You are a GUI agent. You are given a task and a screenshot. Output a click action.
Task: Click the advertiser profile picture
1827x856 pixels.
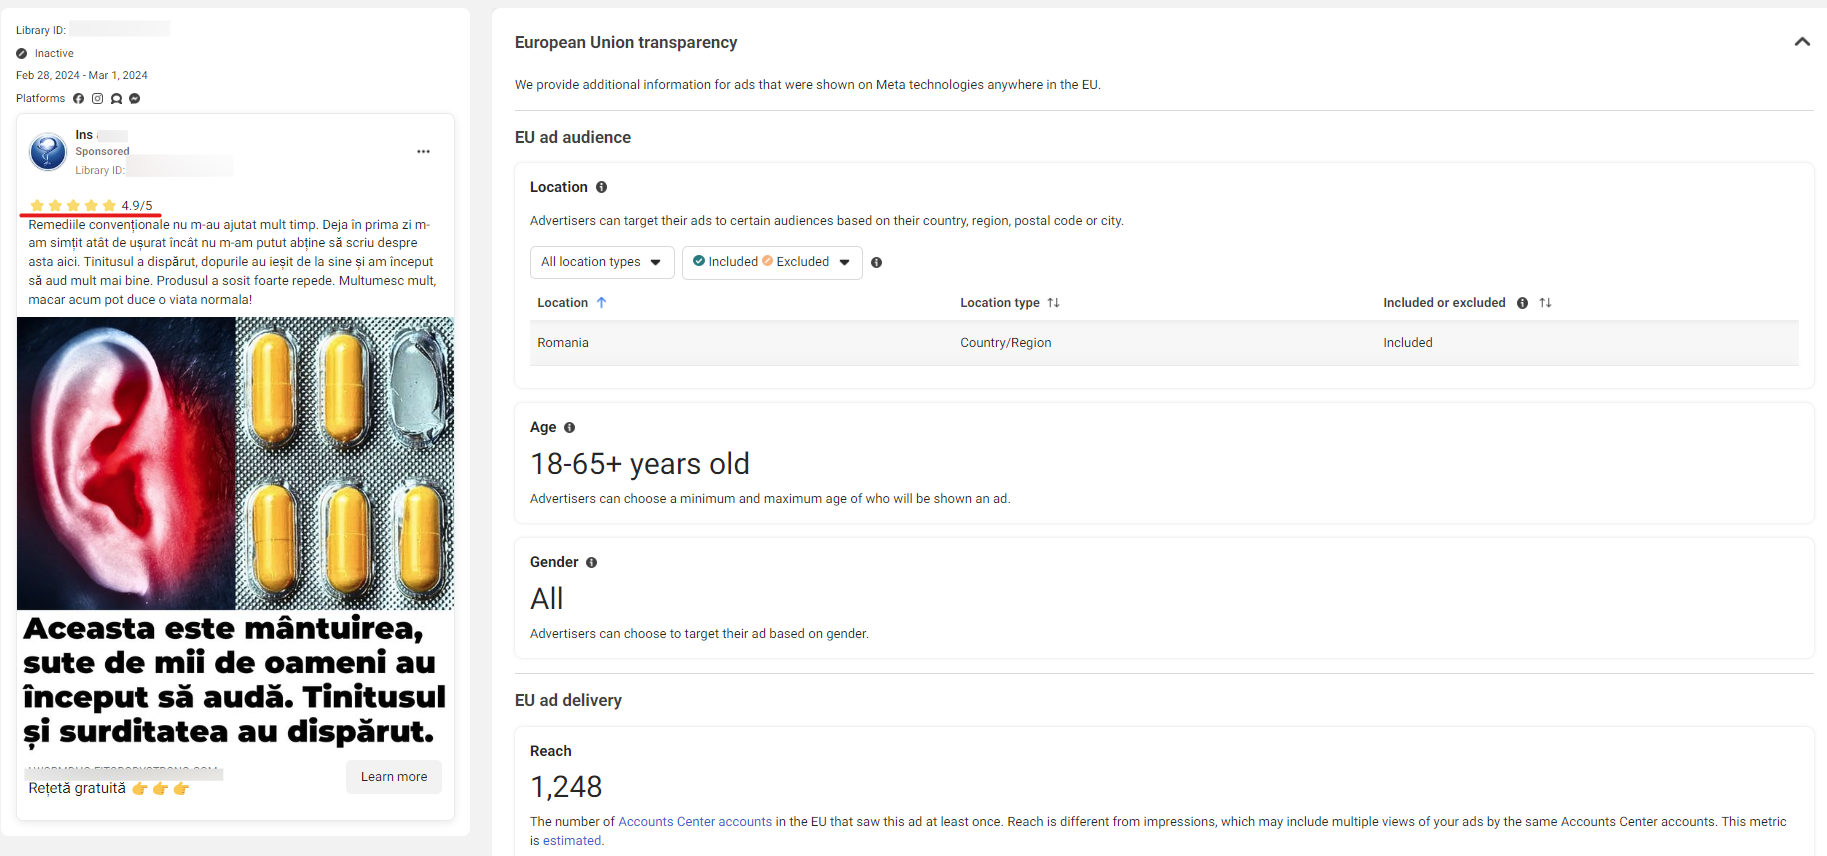(x=48, y=152)
